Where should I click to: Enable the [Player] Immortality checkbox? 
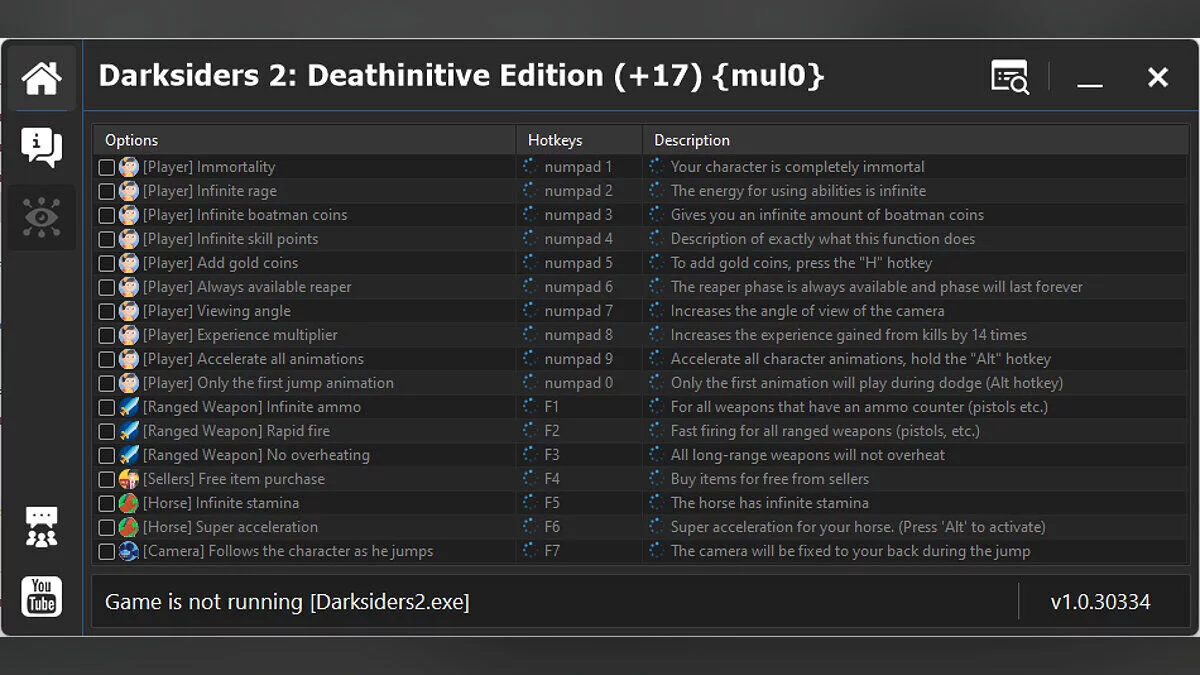tap(106, 166)
